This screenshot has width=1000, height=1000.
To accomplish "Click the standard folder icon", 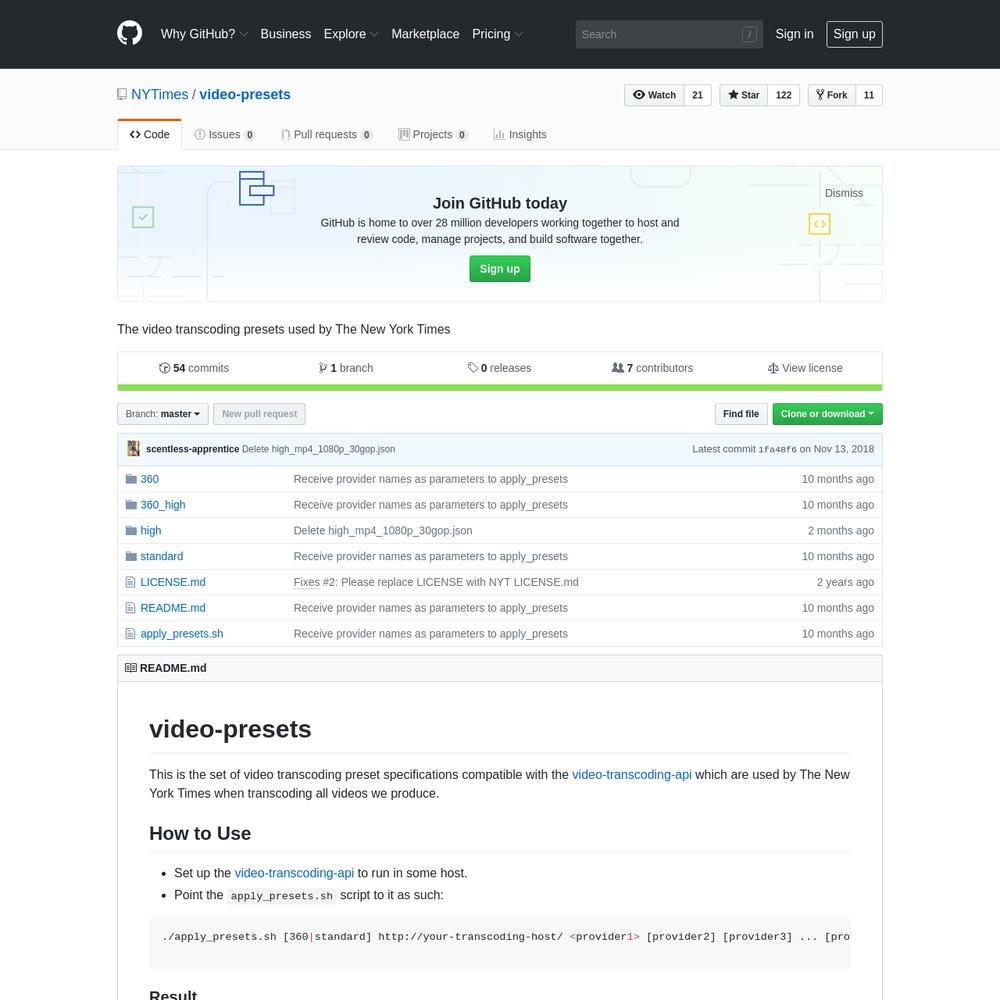I will click(x=131, y=556).
